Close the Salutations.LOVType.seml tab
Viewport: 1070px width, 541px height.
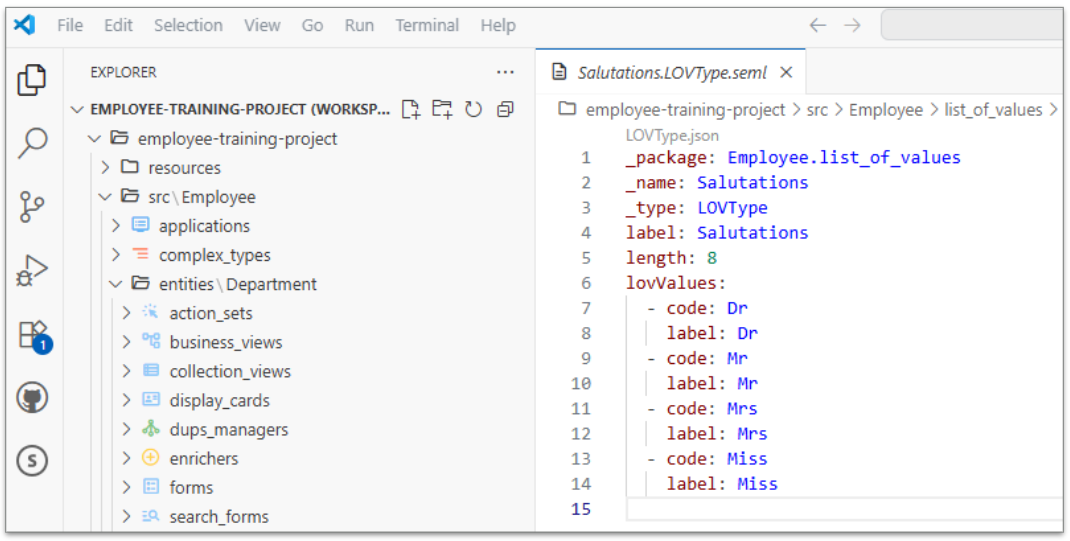pyautogui.click(x=786, y=72)
